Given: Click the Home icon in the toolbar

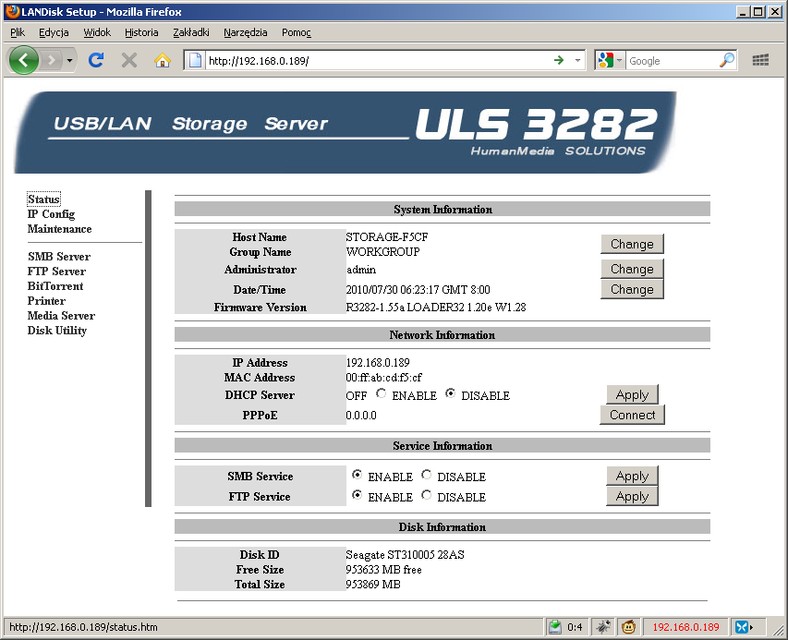Looking at the screenshot, I should point(162,60).
